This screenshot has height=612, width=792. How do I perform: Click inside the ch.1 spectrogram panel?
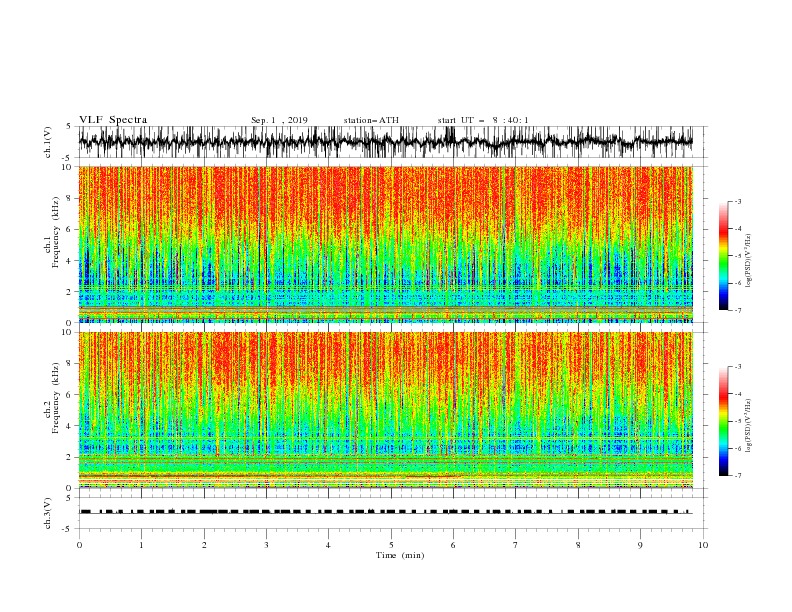(x=385, y=244)
